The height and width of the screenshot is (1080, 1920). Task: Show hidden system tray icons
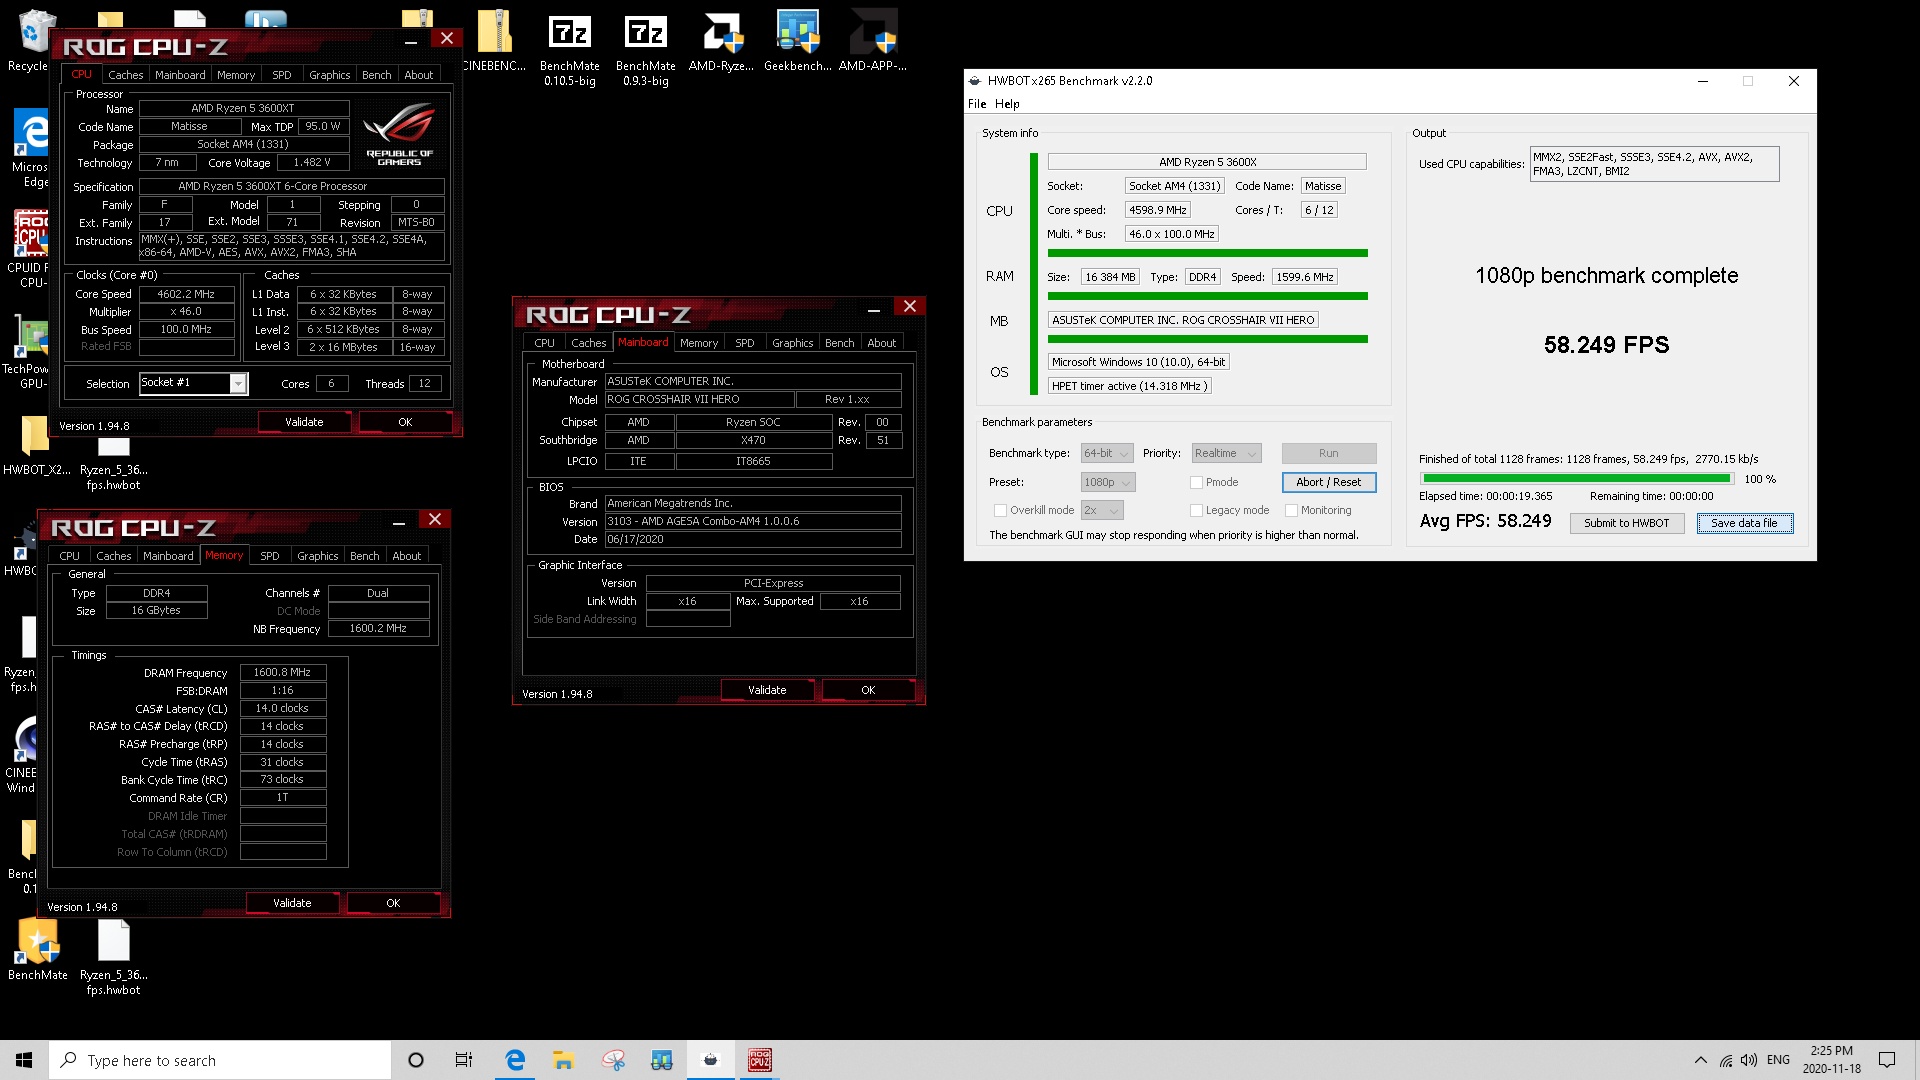click(1701, 1060)
